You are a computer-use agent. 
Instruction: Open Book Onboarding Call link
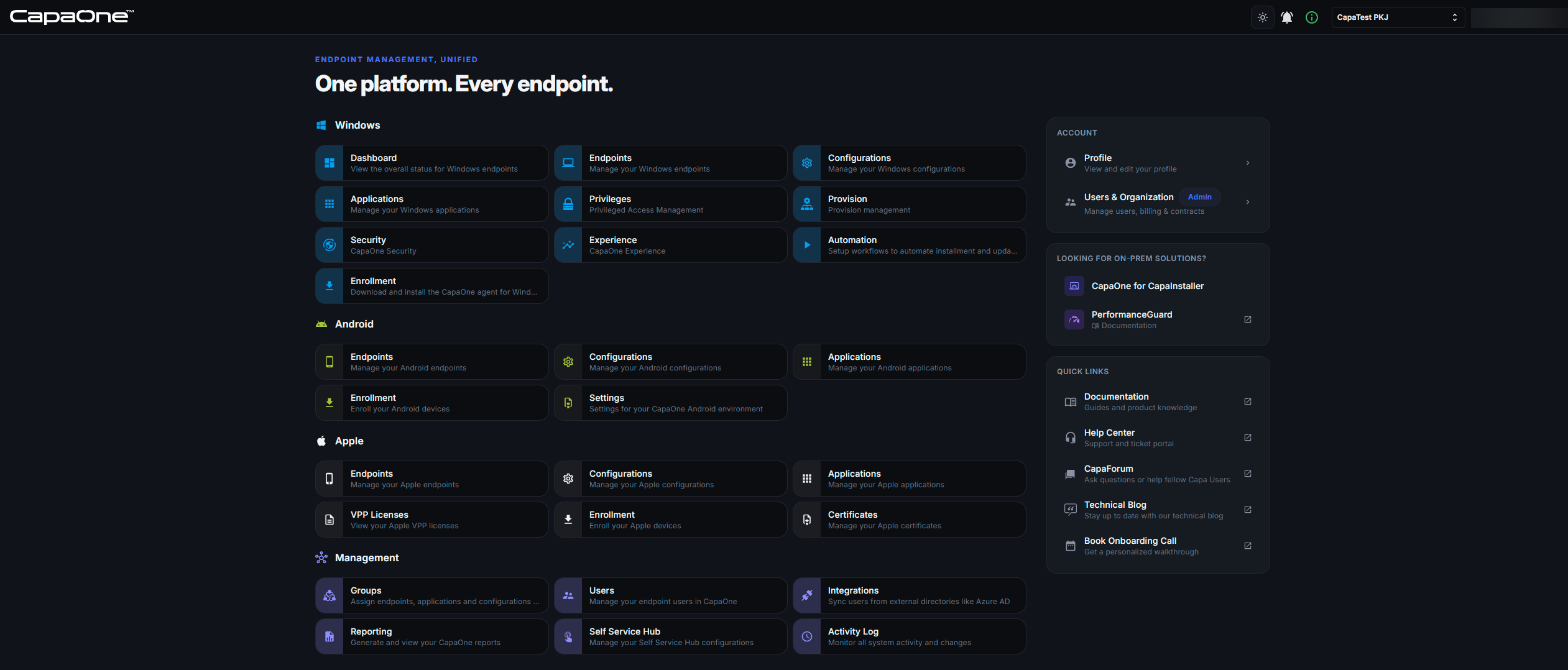click(x=1158, y=546)
